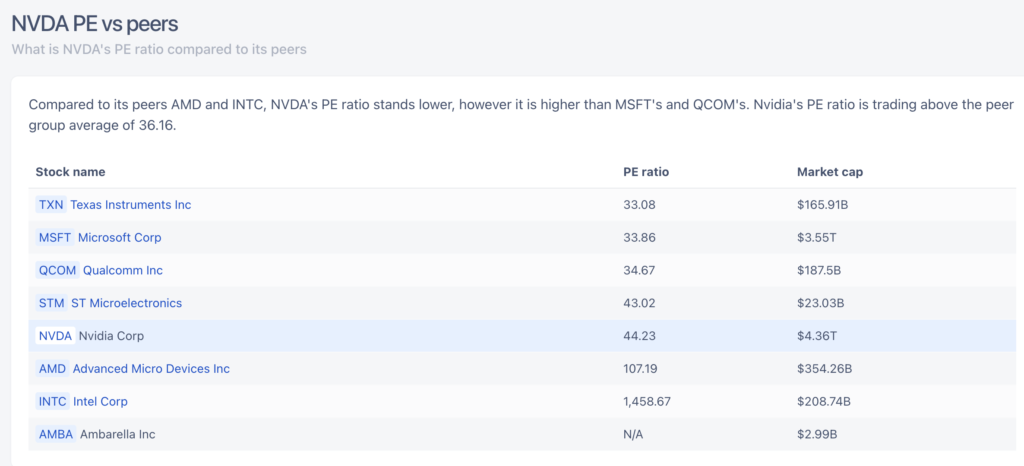Image resolution: width=1024 pixels, height=466 pixels.
Task: Click the PE ratio column header
Action: coord(646,172)
